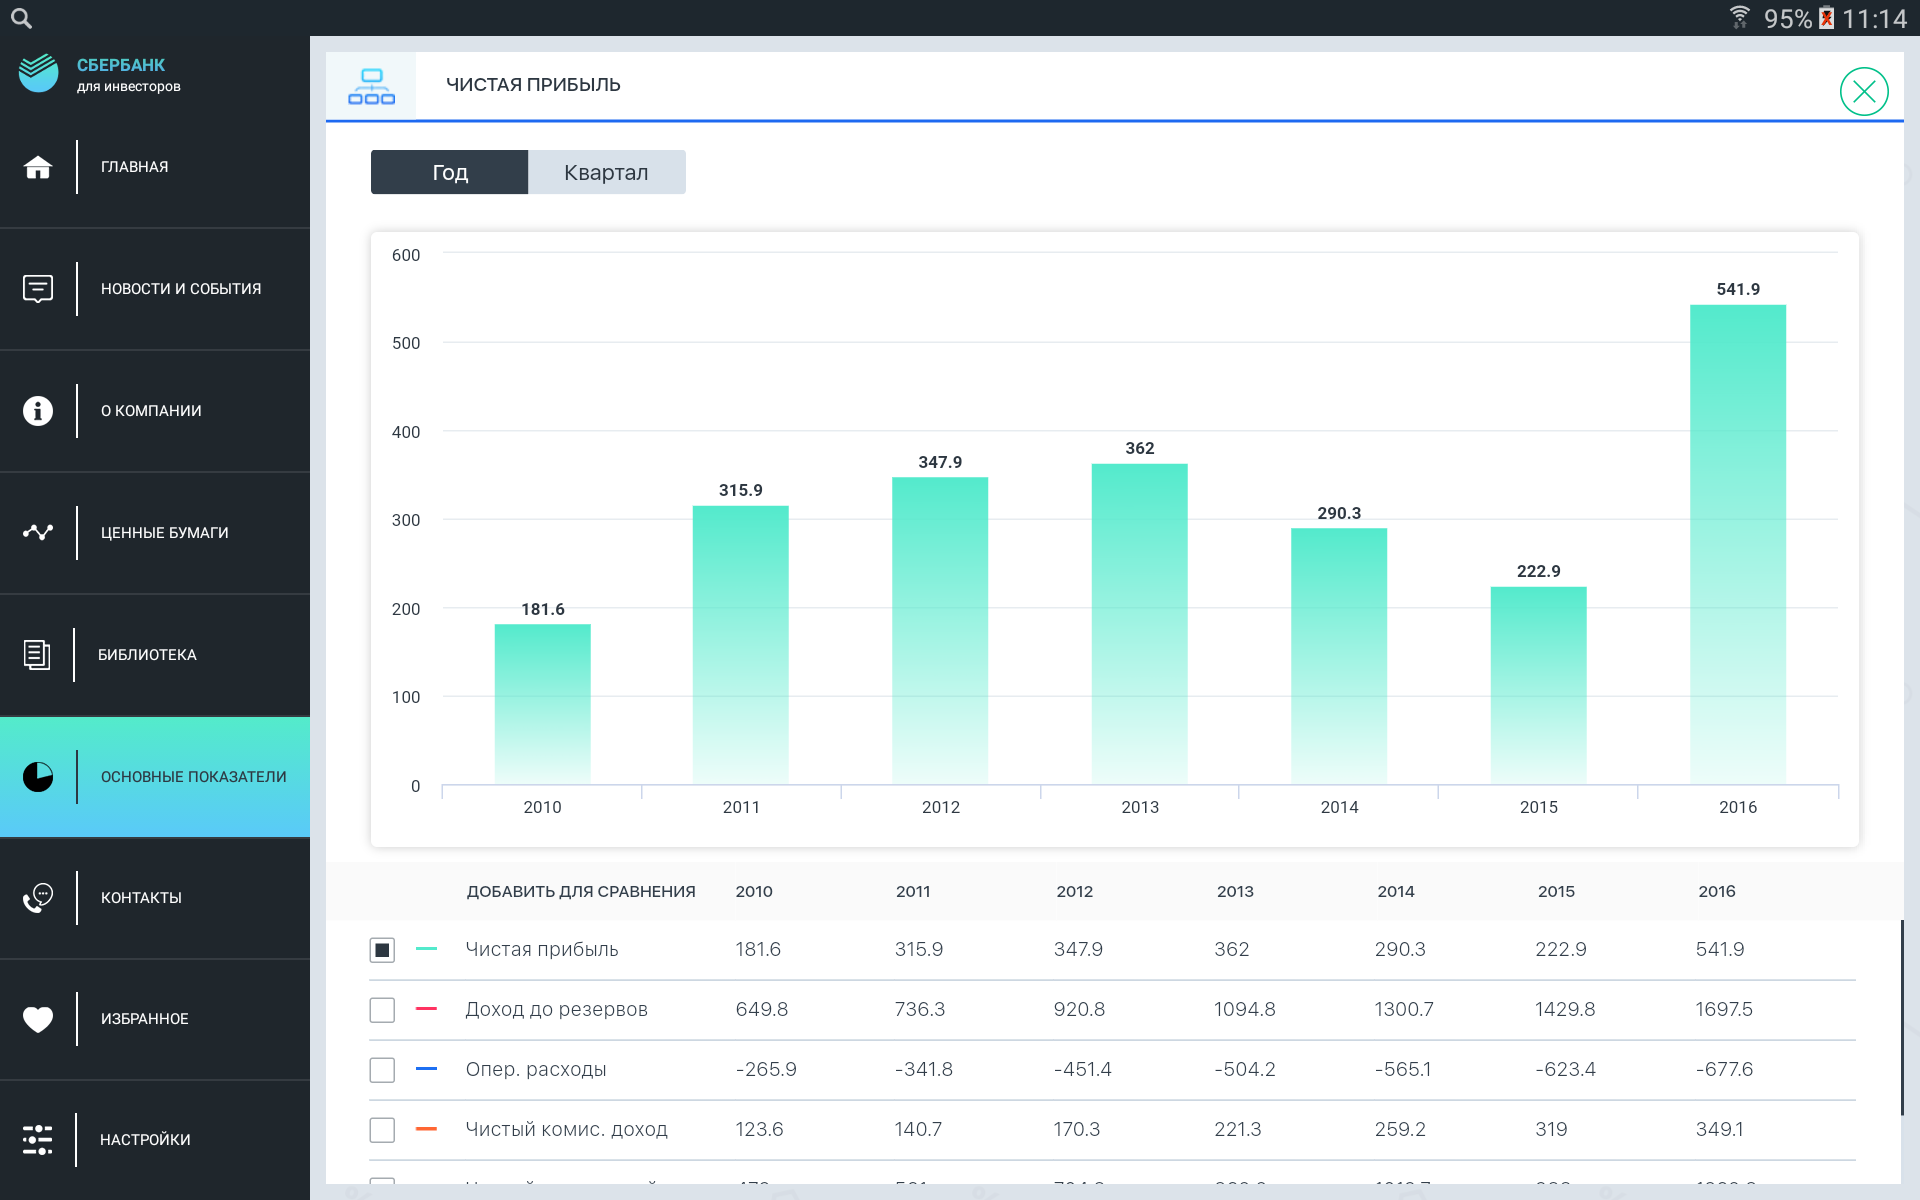This screenshot has height=1200, width=1920.
Task: Click the hierarchy structure icon in header
Action: [371, 87]
